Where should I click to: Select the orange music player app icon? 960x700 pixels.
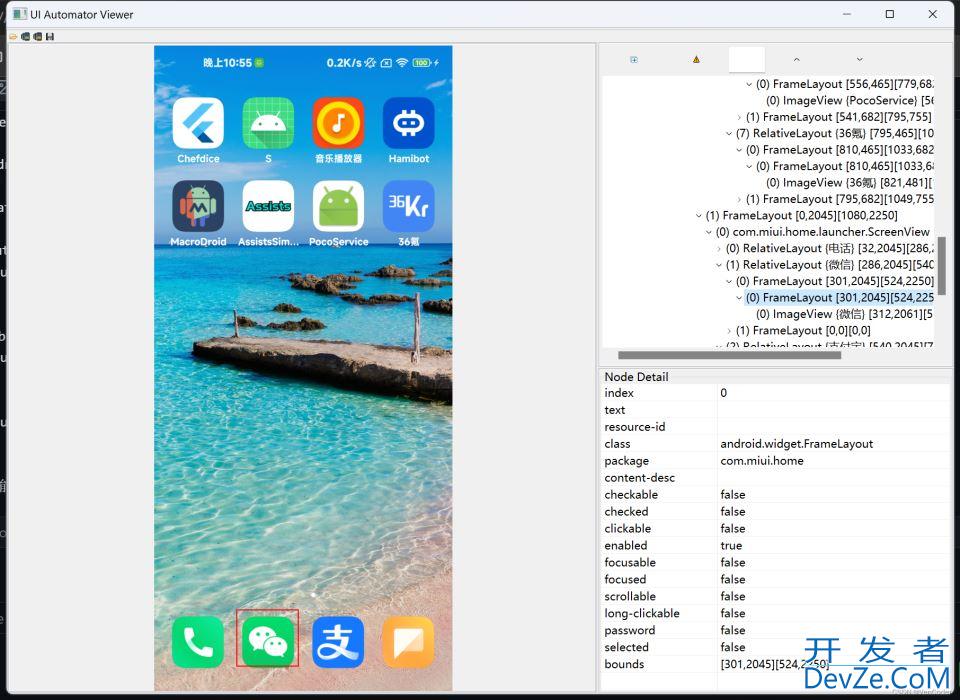pos(339,123)
